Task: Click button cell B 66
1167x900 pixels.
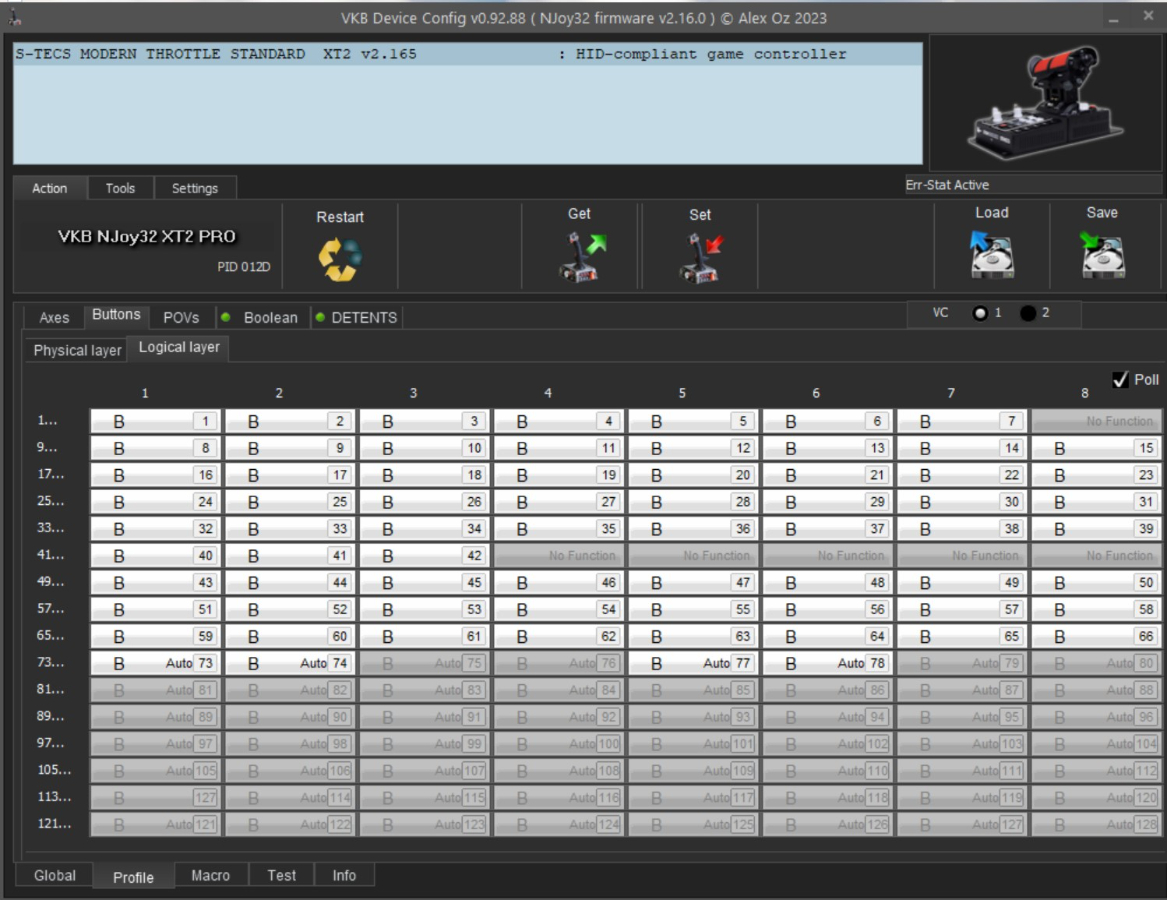Action: coord(1096,636)
